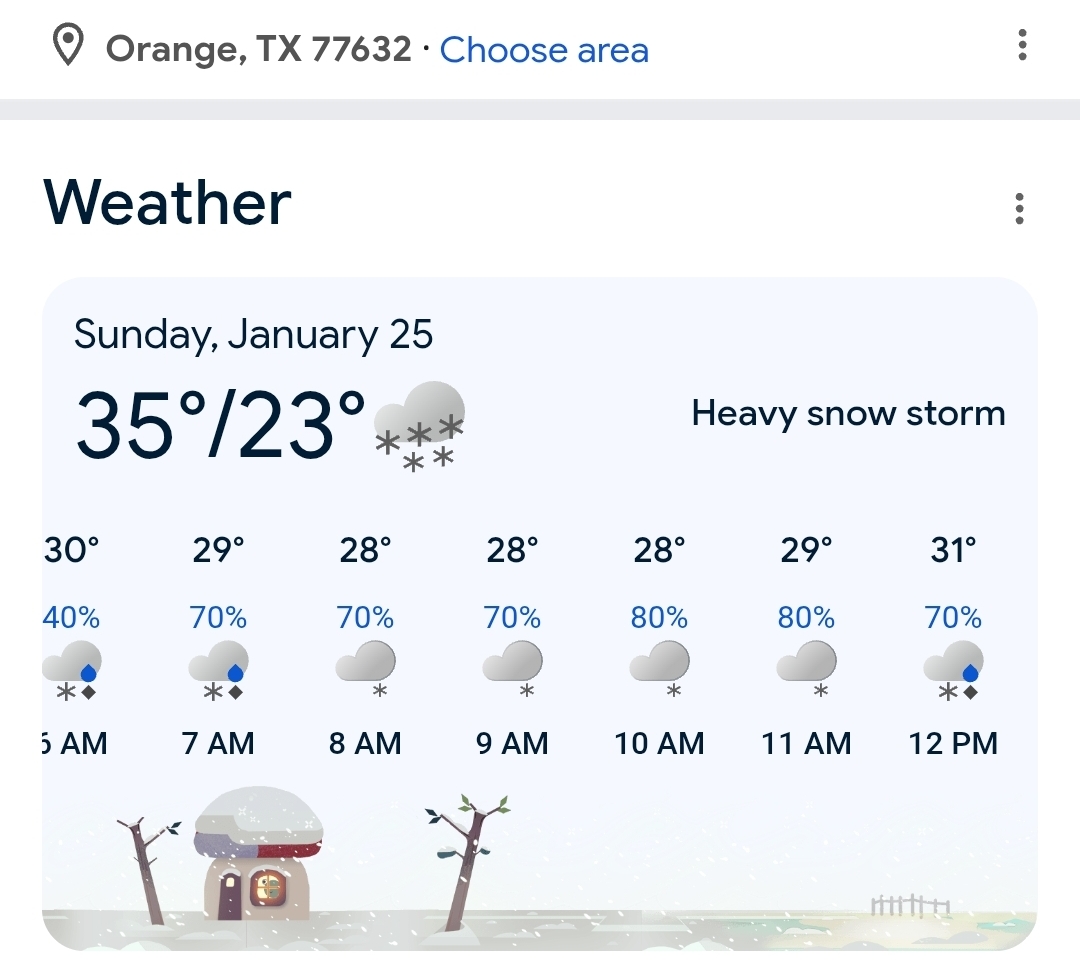Tap the 10 AM snow cloud icon
This screenshot has width=1080, height=967.
(x=660, y=669)
